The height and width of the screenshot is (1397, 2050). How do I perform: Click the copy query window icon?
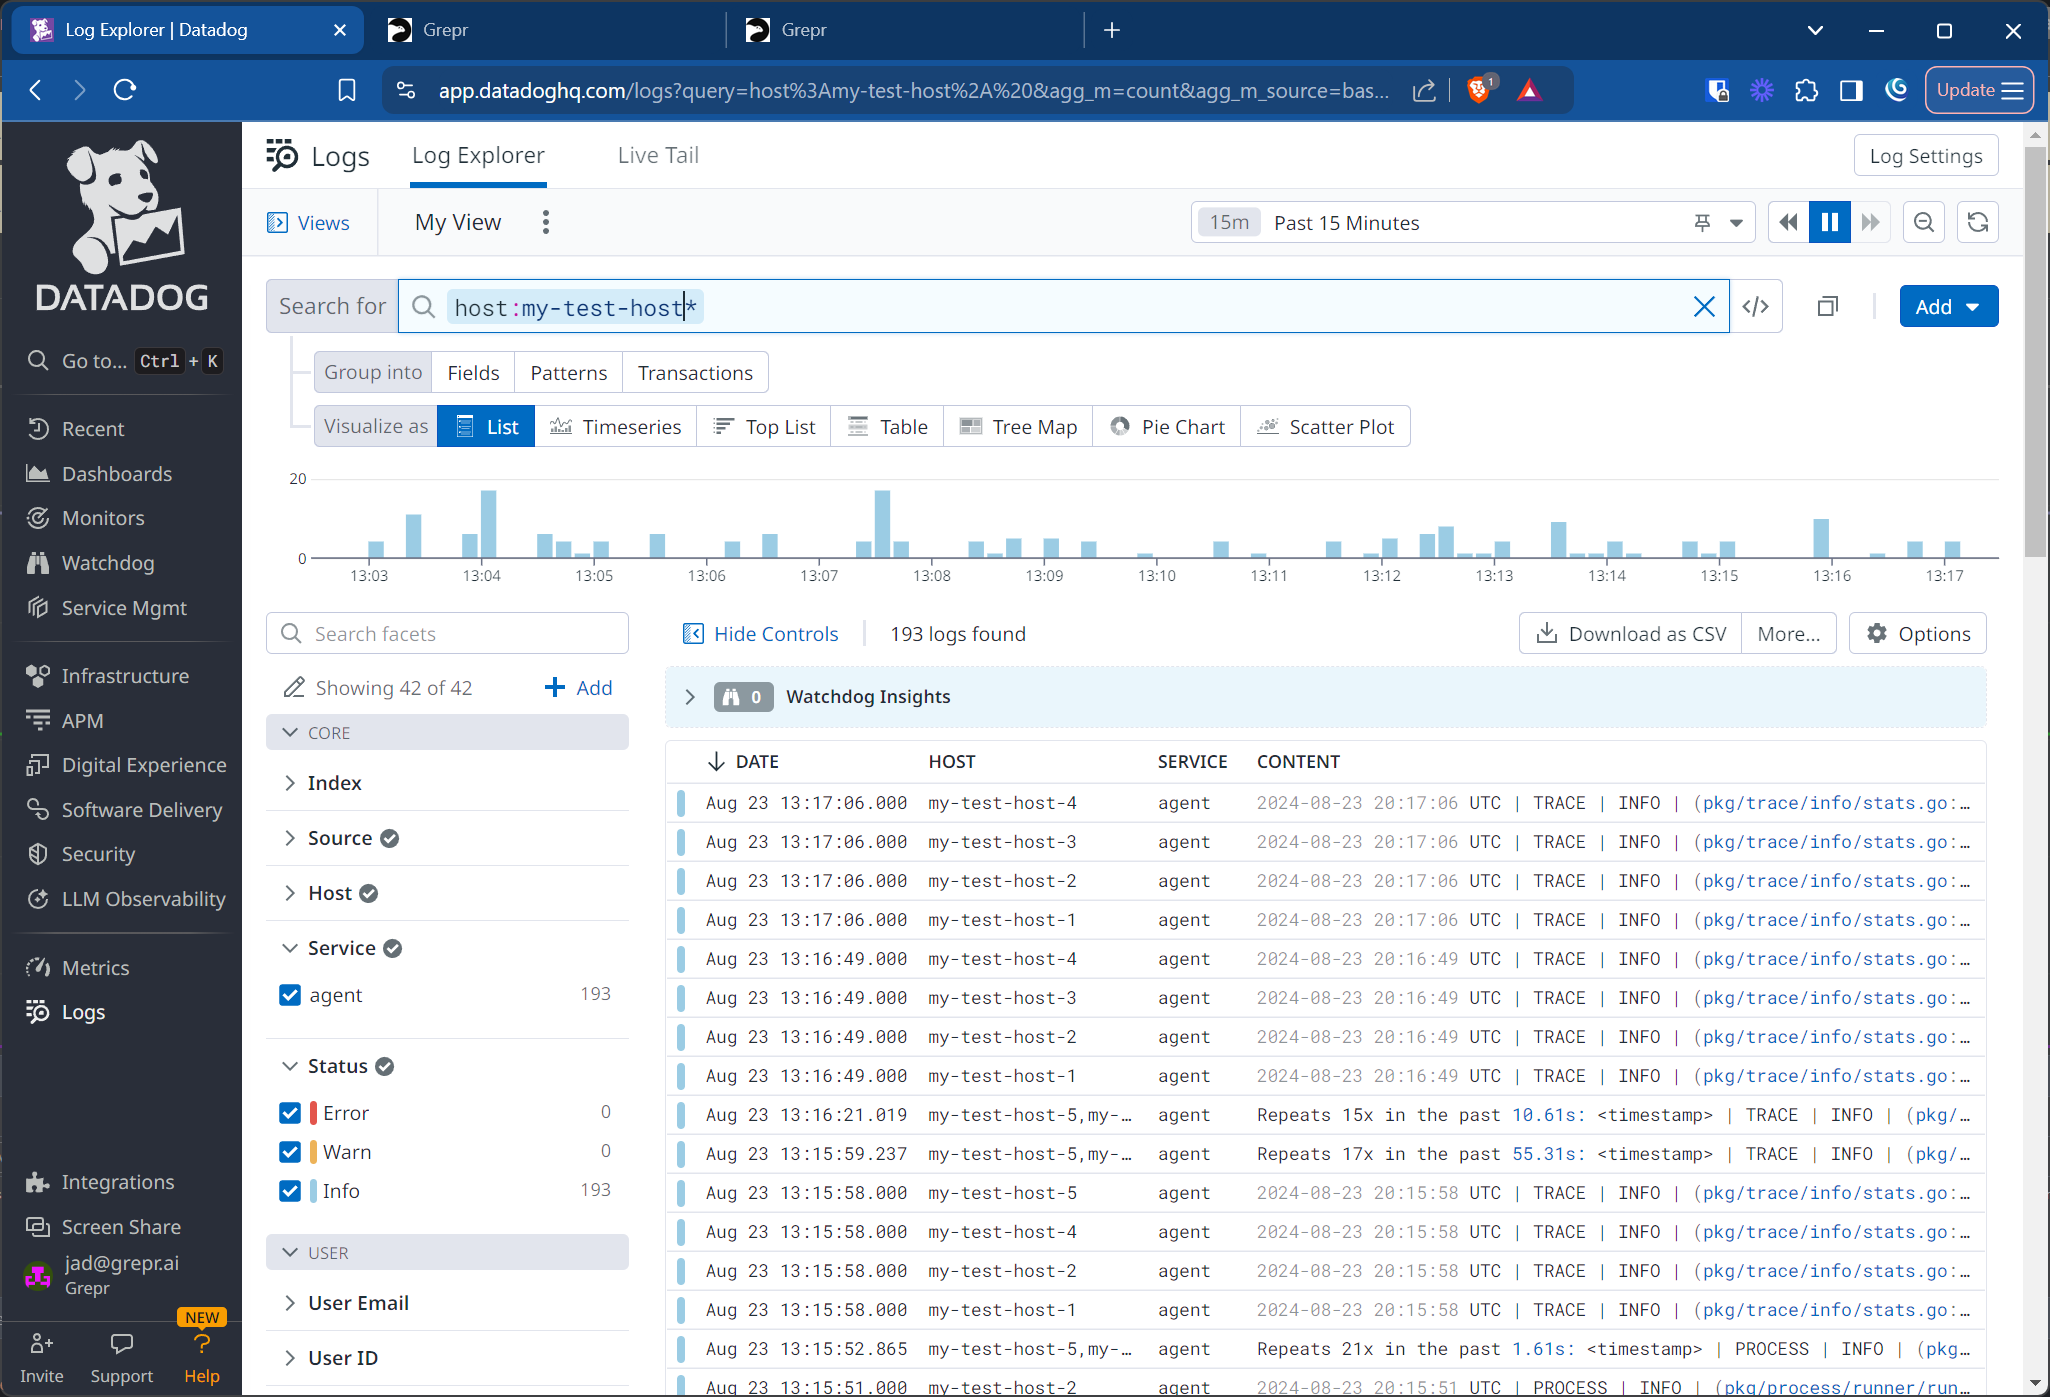1828,307
